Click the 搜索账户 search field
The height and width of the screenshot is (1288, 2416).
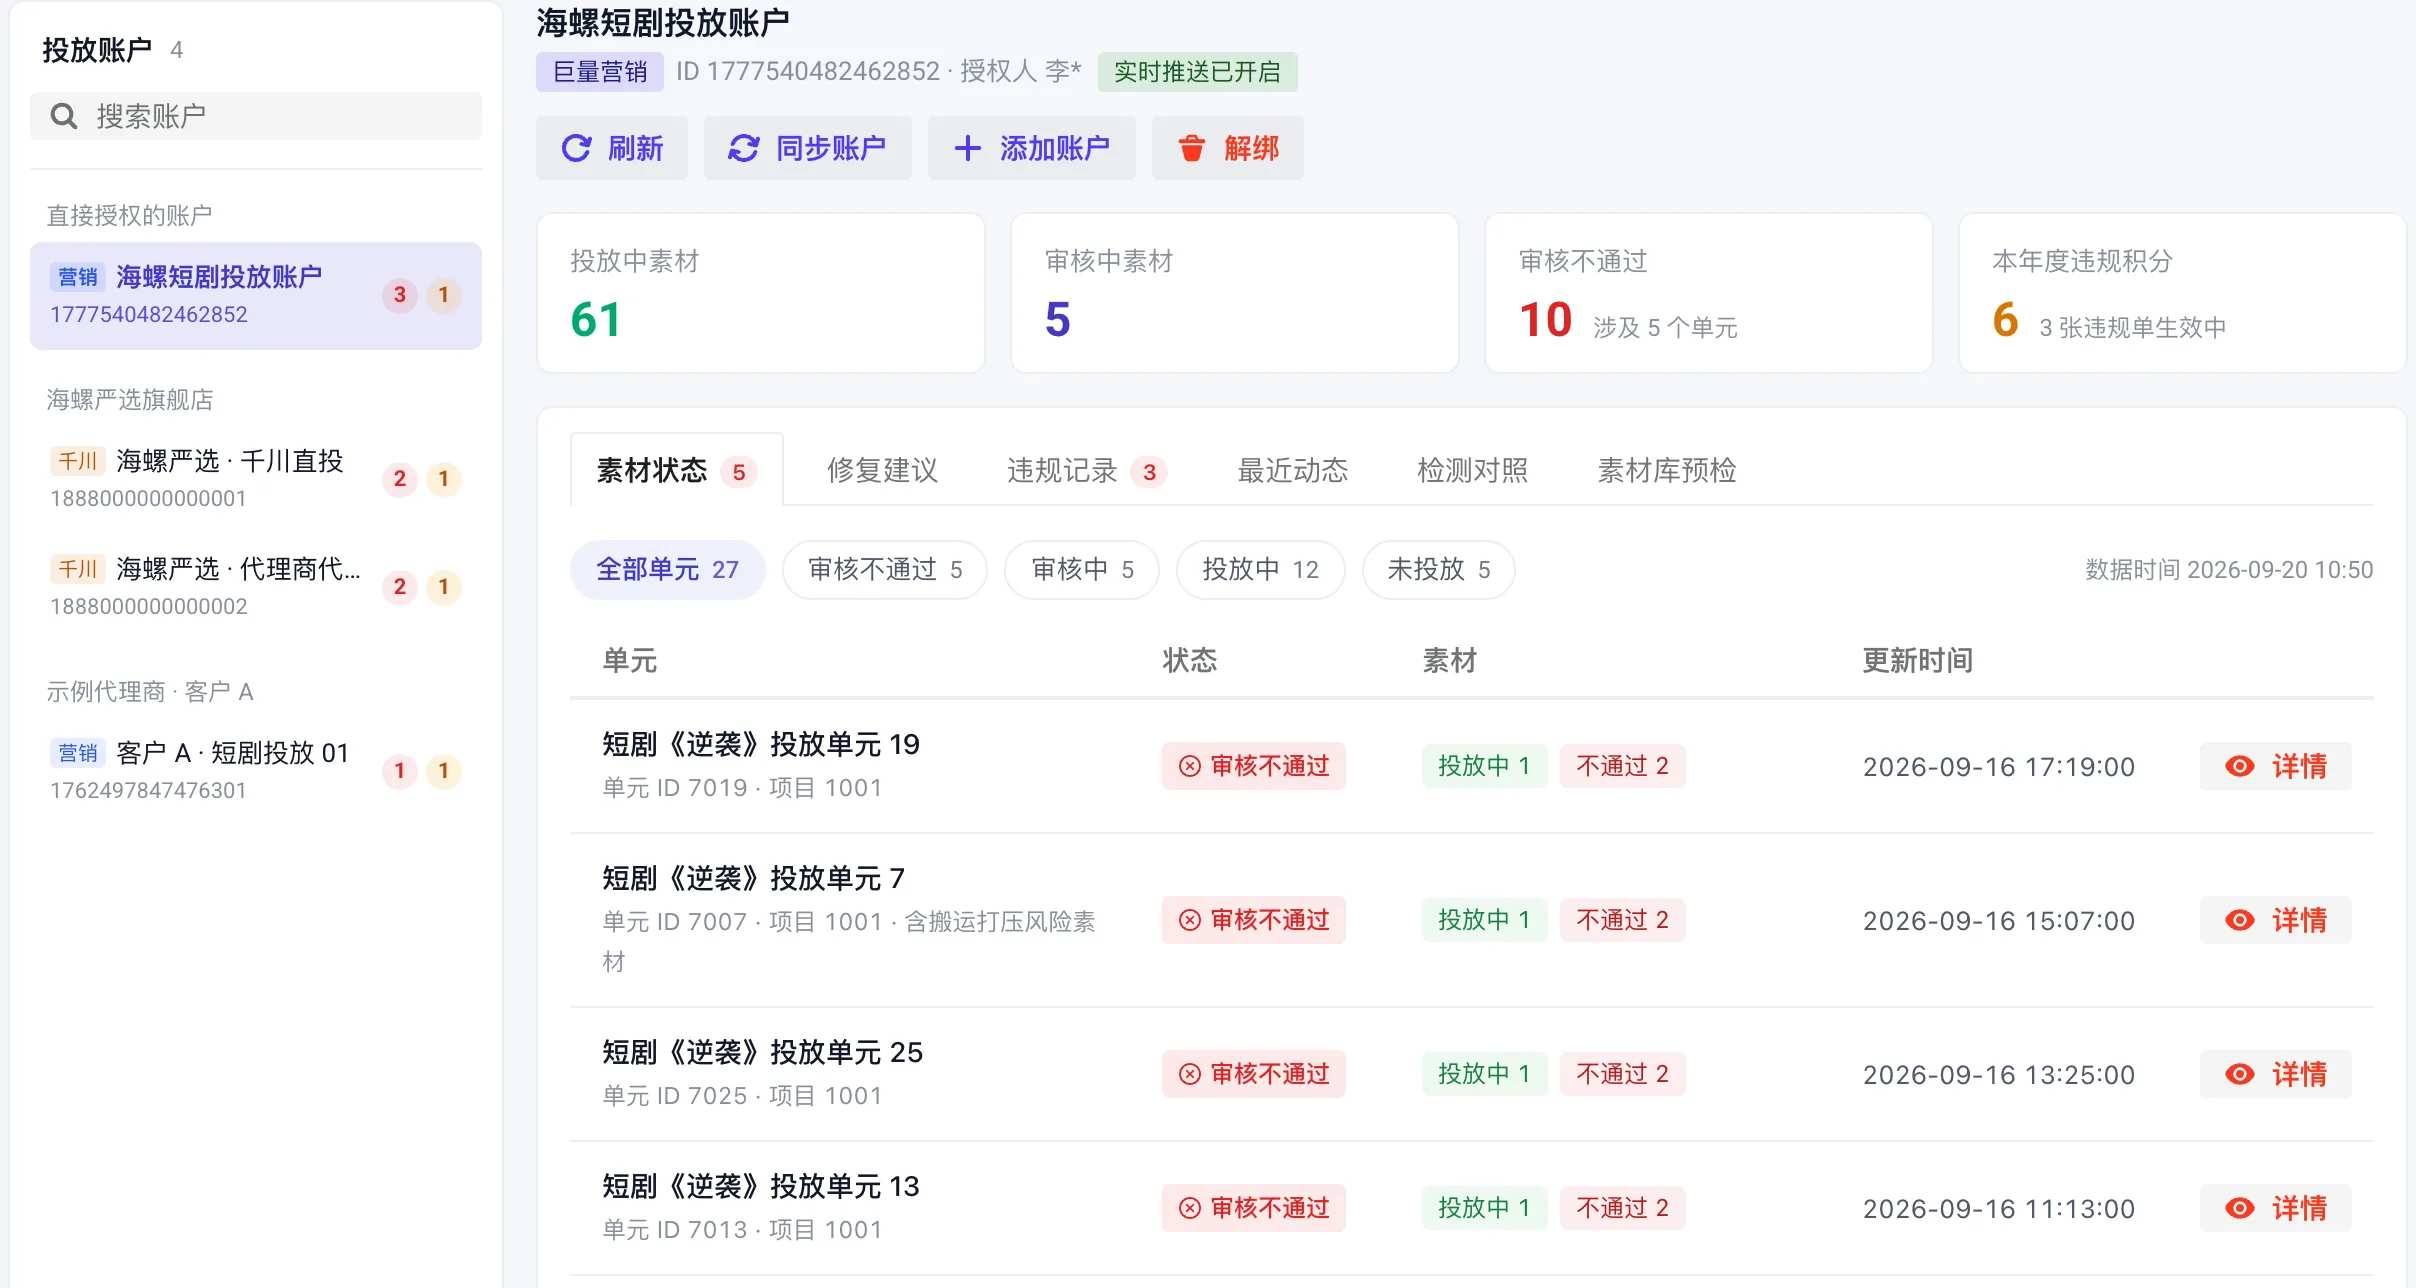[x=256, y=116]
